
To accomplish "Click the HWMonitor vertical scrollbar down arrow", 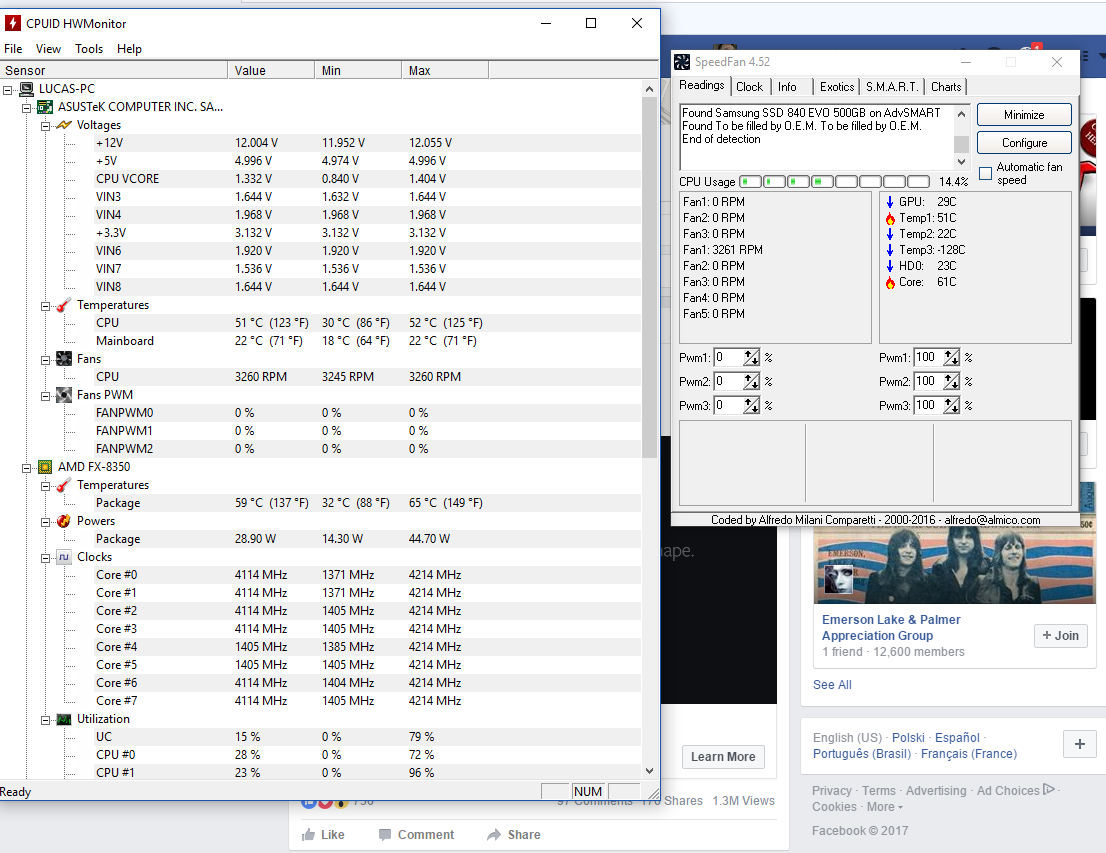I will pos(649,771).
